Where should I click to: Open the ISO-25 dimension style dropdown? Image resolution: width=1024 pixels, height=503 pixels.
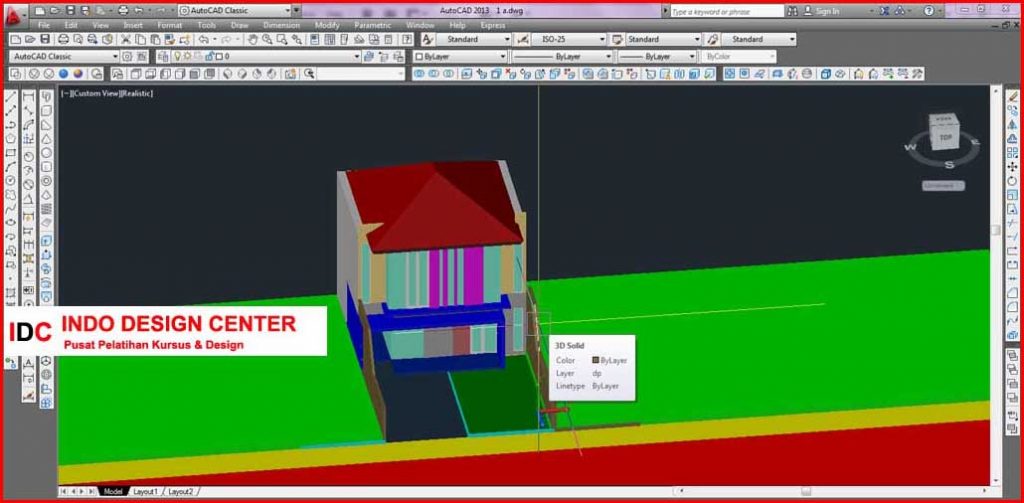click(602, 39)
